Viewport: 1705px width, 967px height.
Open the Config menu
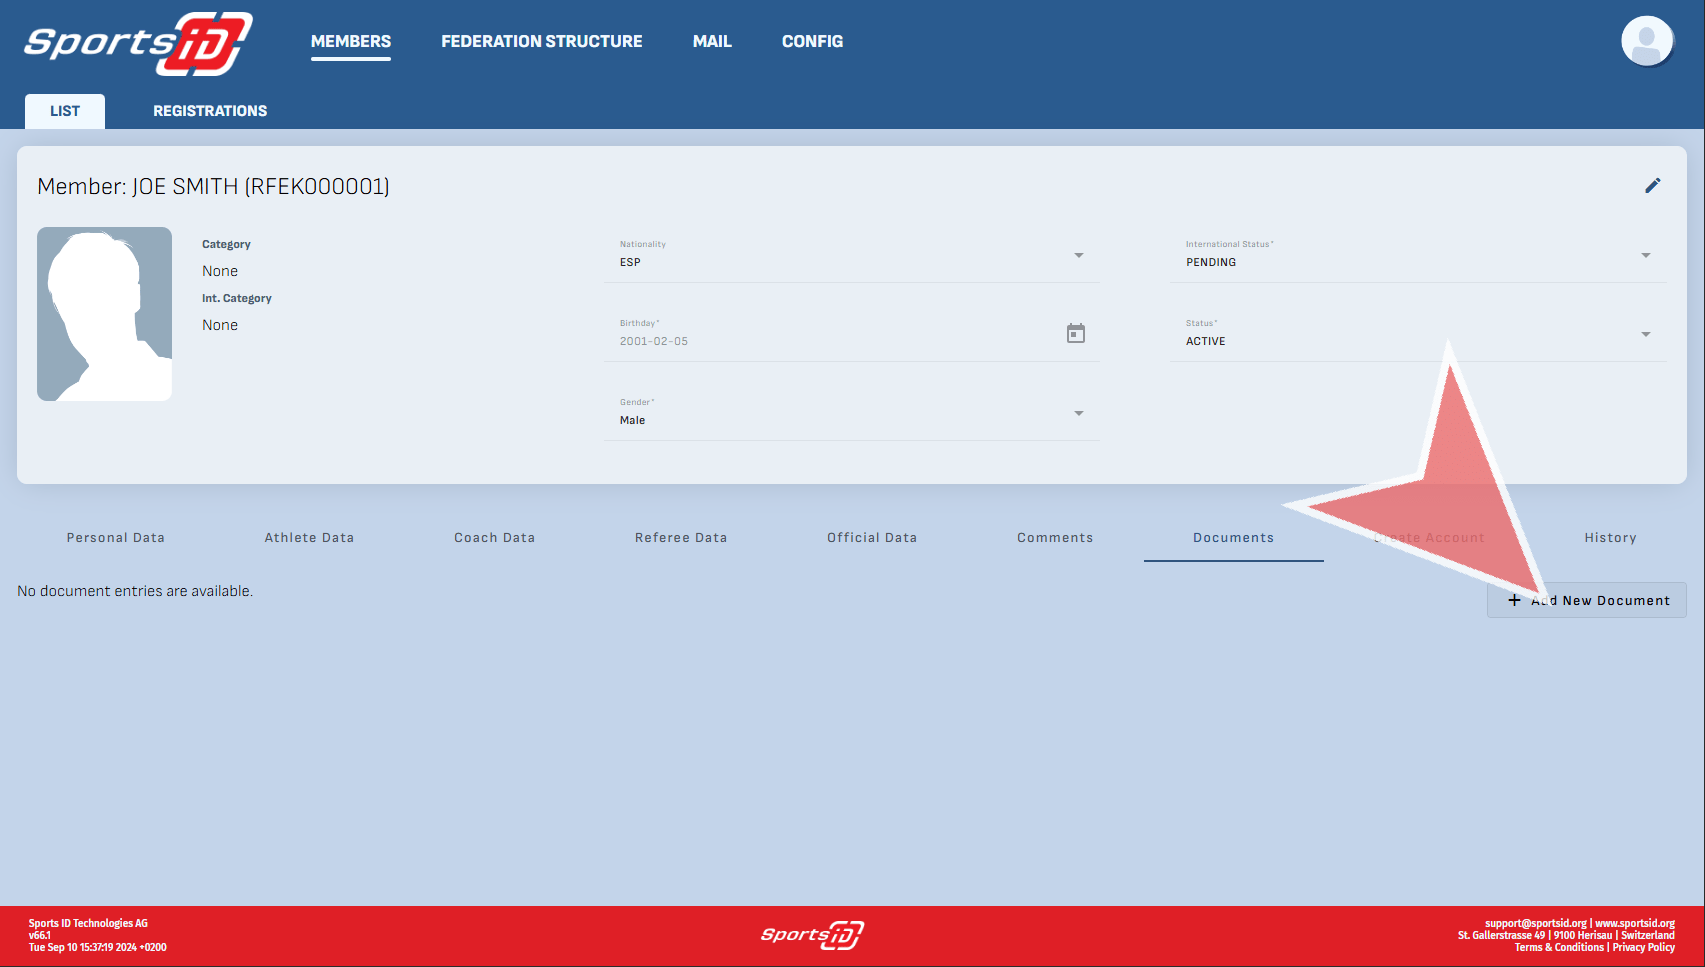click(812, 42)
